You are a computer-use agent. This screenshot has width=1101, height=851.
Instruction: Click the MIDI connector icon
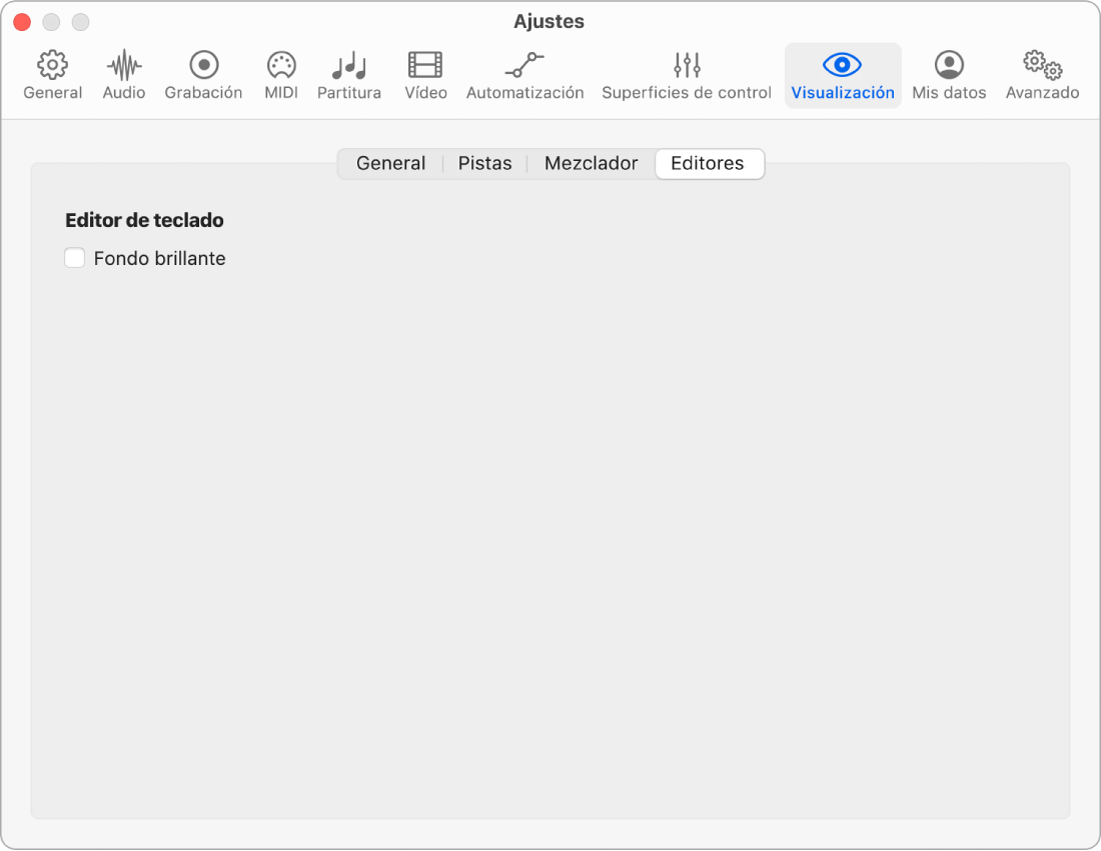tap(281, 66)
